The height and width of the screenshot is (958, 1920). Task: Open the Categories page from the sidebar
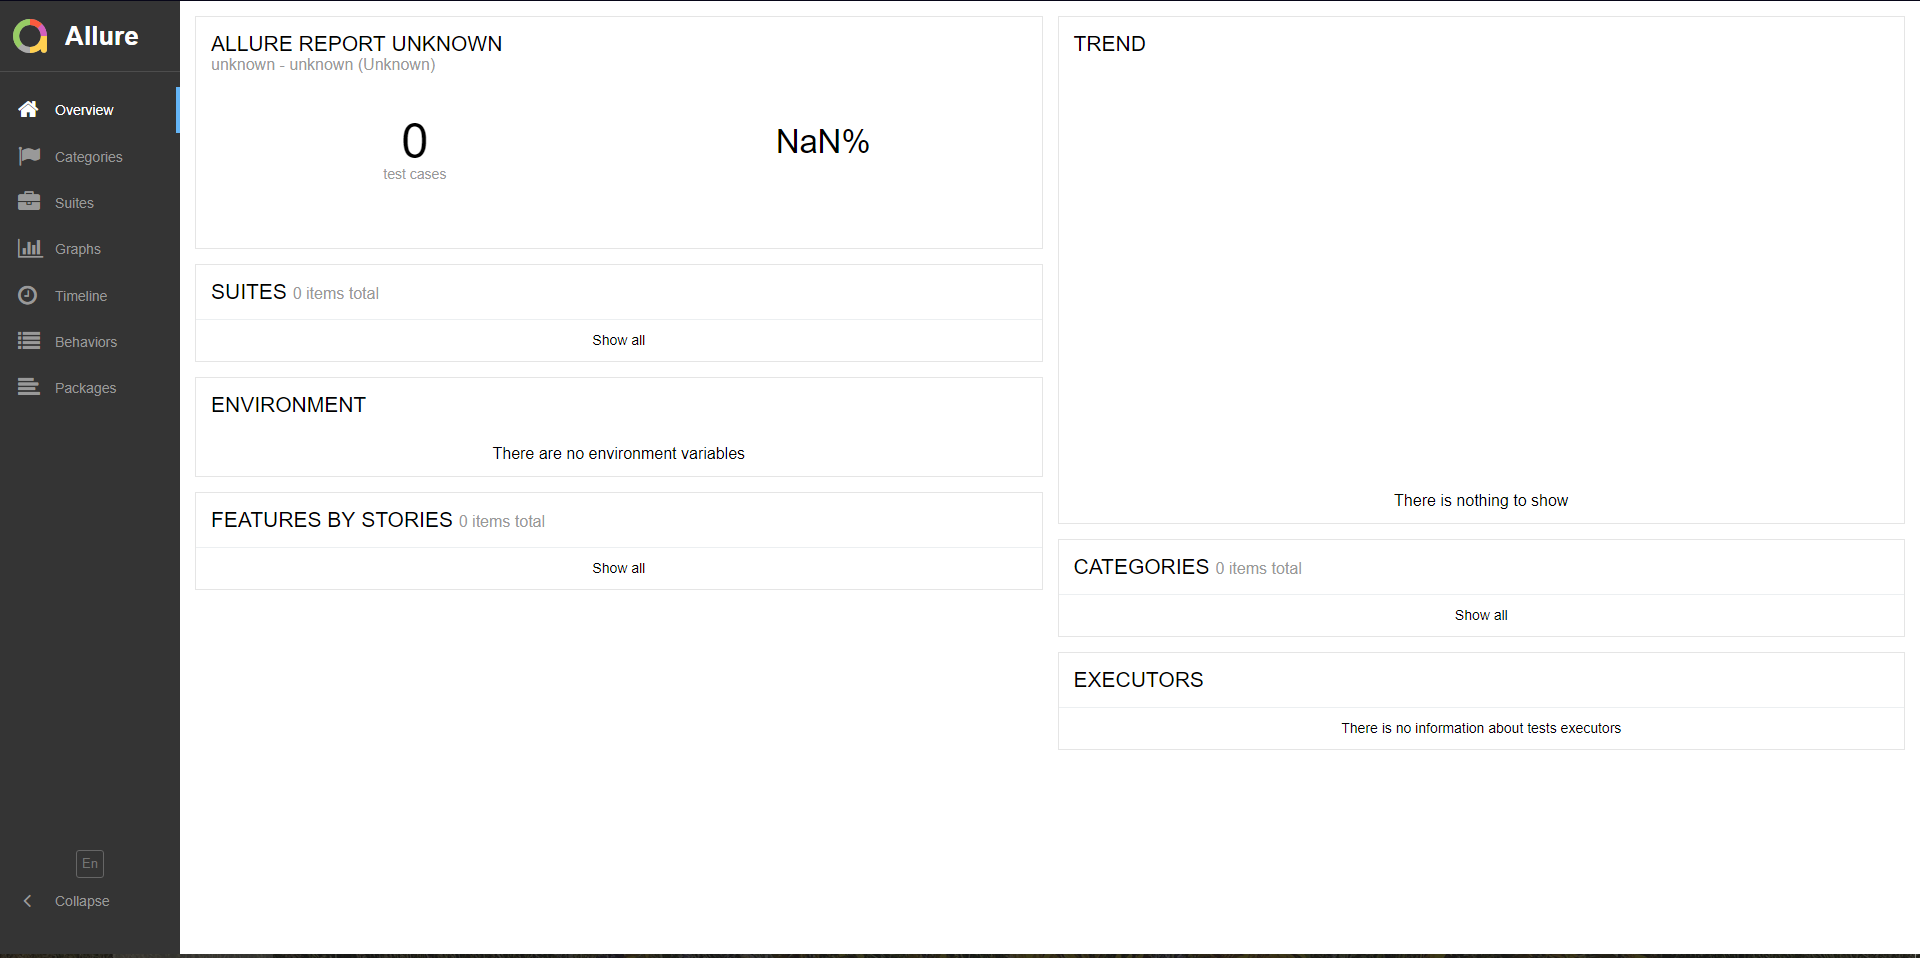(x=88, y=156)
